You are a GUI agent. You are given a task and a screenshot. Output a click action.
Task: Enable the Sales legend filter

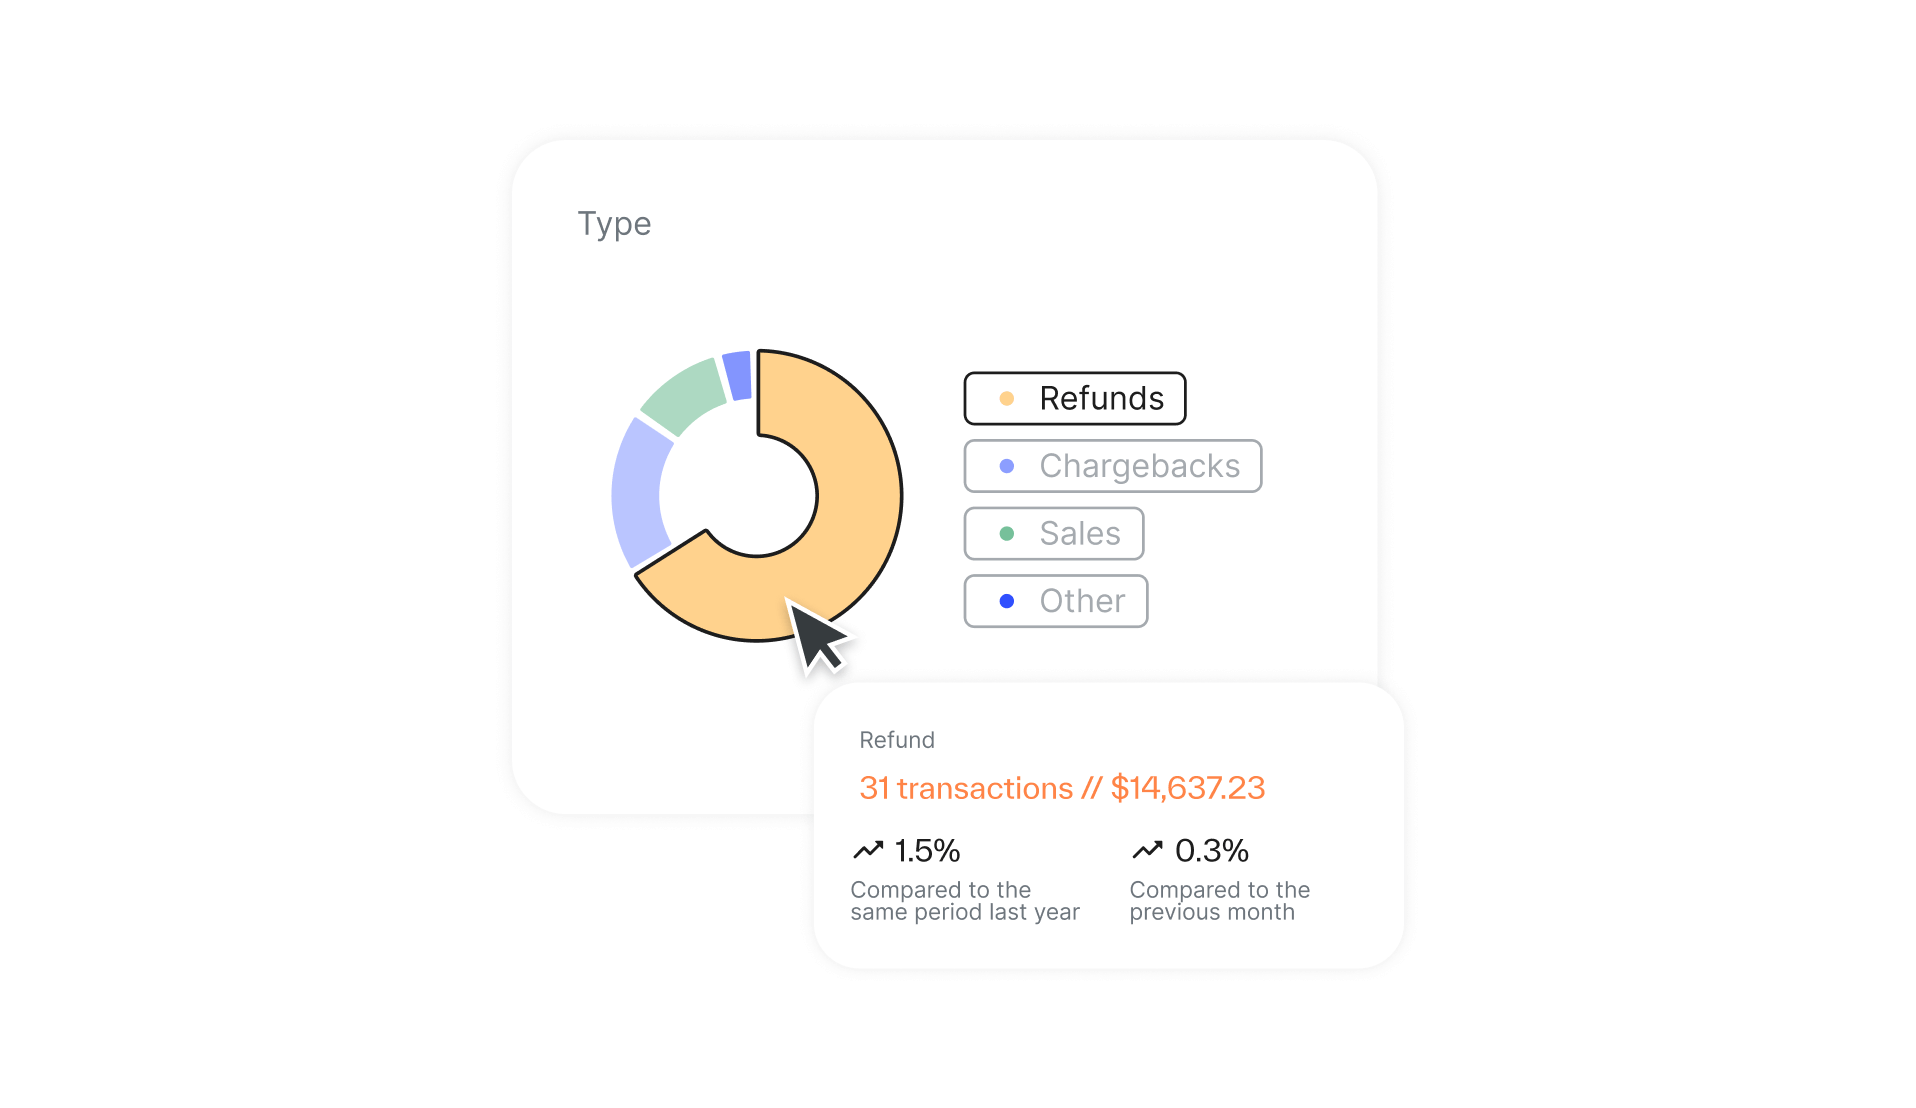(x=1053, y=534)
